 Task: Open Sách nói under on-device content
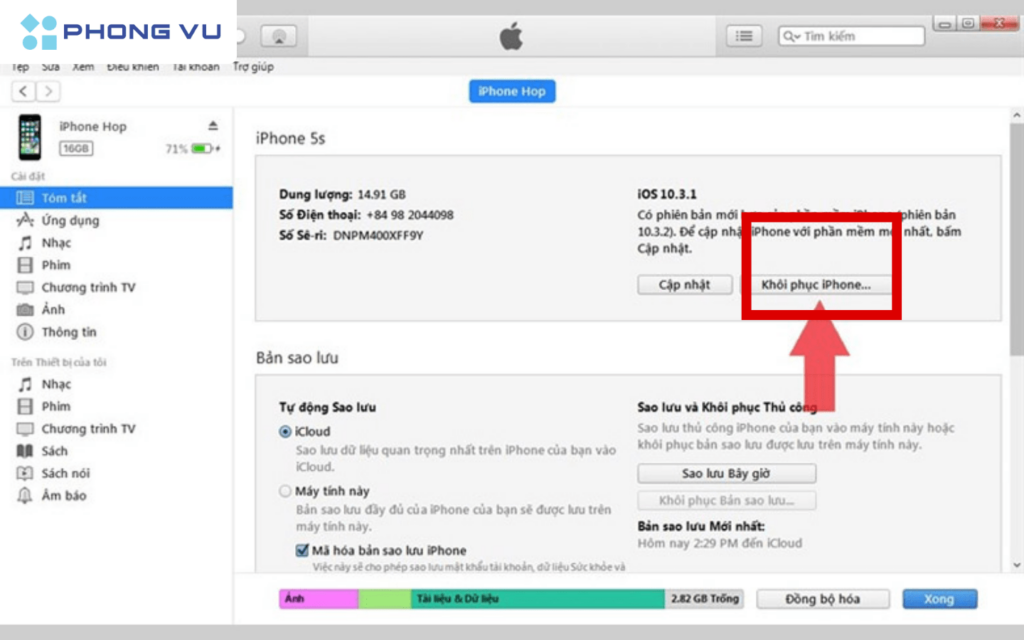[65, 473]
